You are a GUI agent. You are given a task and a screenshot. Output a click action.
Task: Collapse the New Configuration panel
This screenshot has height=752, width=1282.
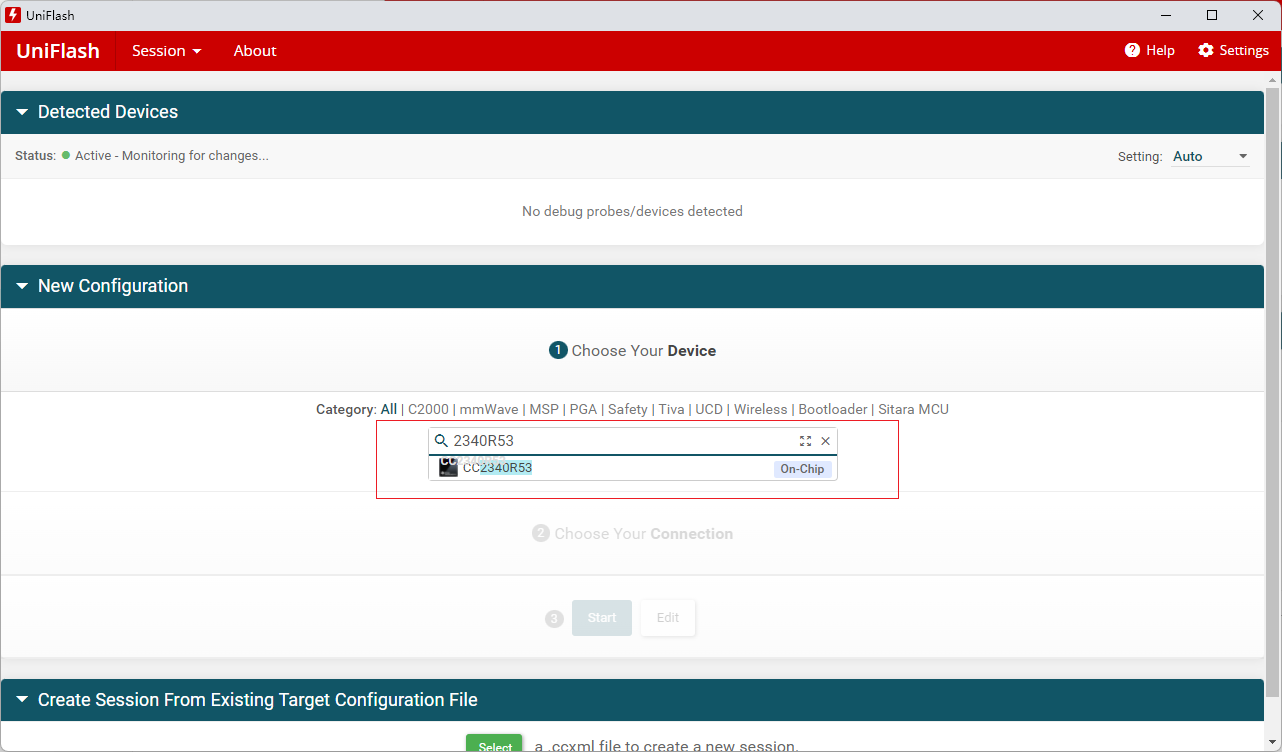coord(22,286)
